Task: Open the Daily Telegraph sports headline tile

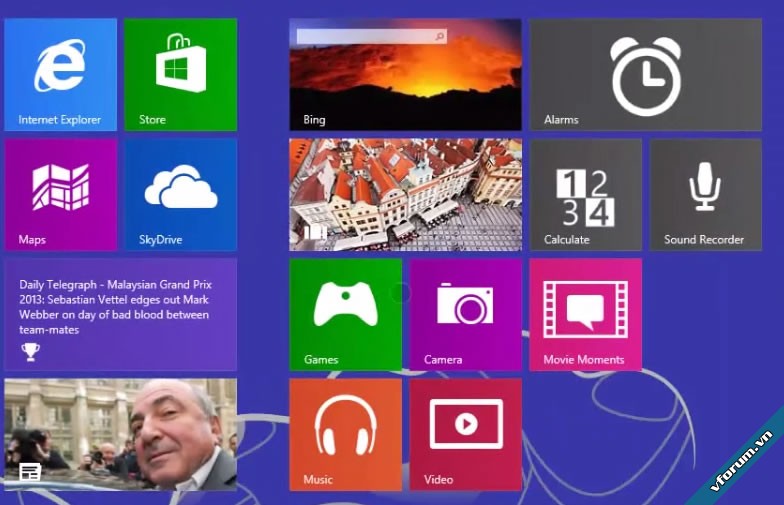Action: 120,314
